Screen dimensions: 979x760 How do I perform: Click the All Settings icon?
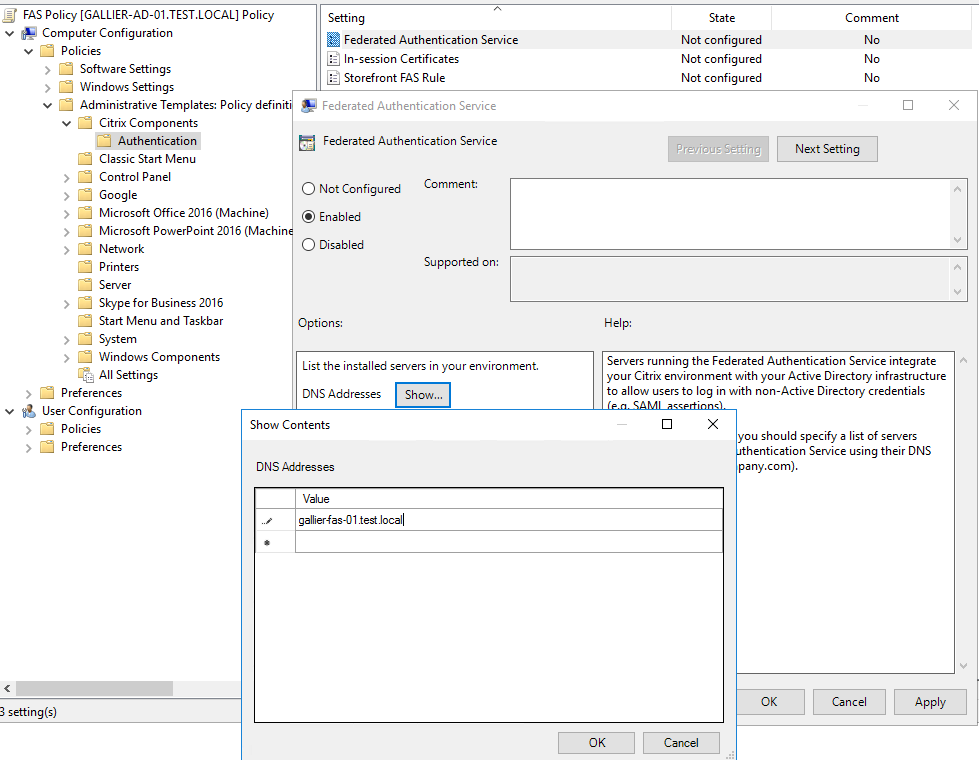[86, 375]
